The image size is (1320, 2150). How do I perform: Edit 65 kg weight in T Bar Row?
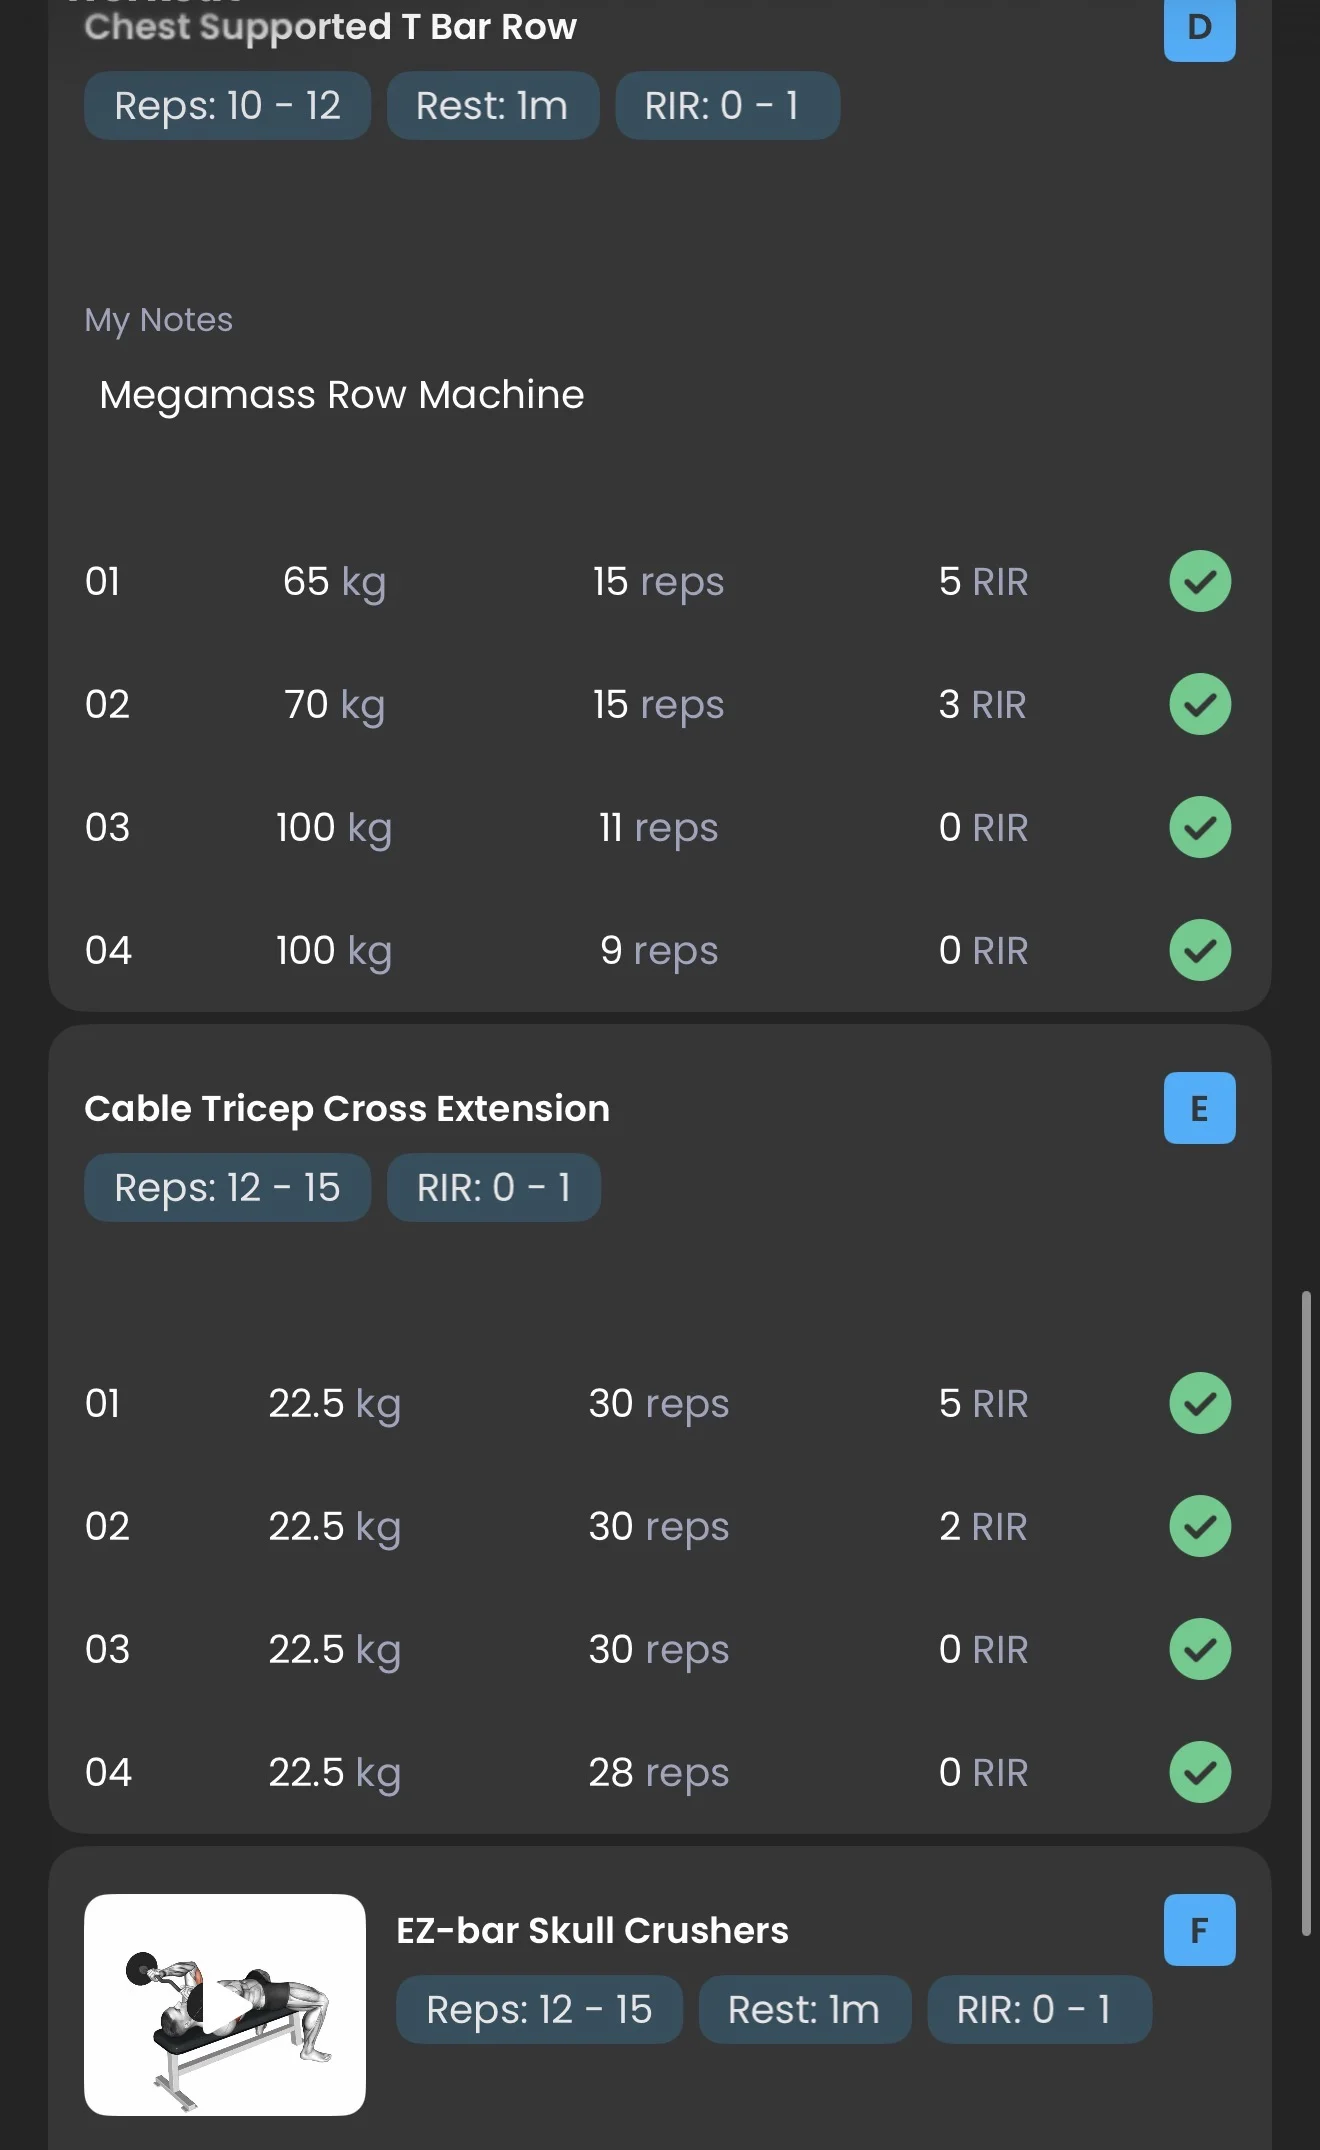point(334,582)
